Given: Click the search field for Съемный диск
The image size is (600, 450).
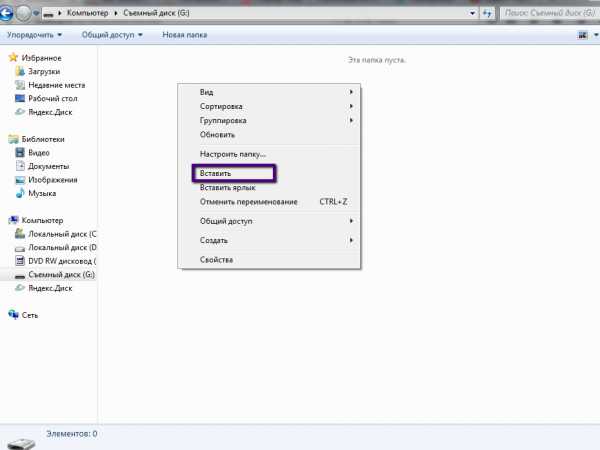Looking at the screenshot, I should 549,13.
